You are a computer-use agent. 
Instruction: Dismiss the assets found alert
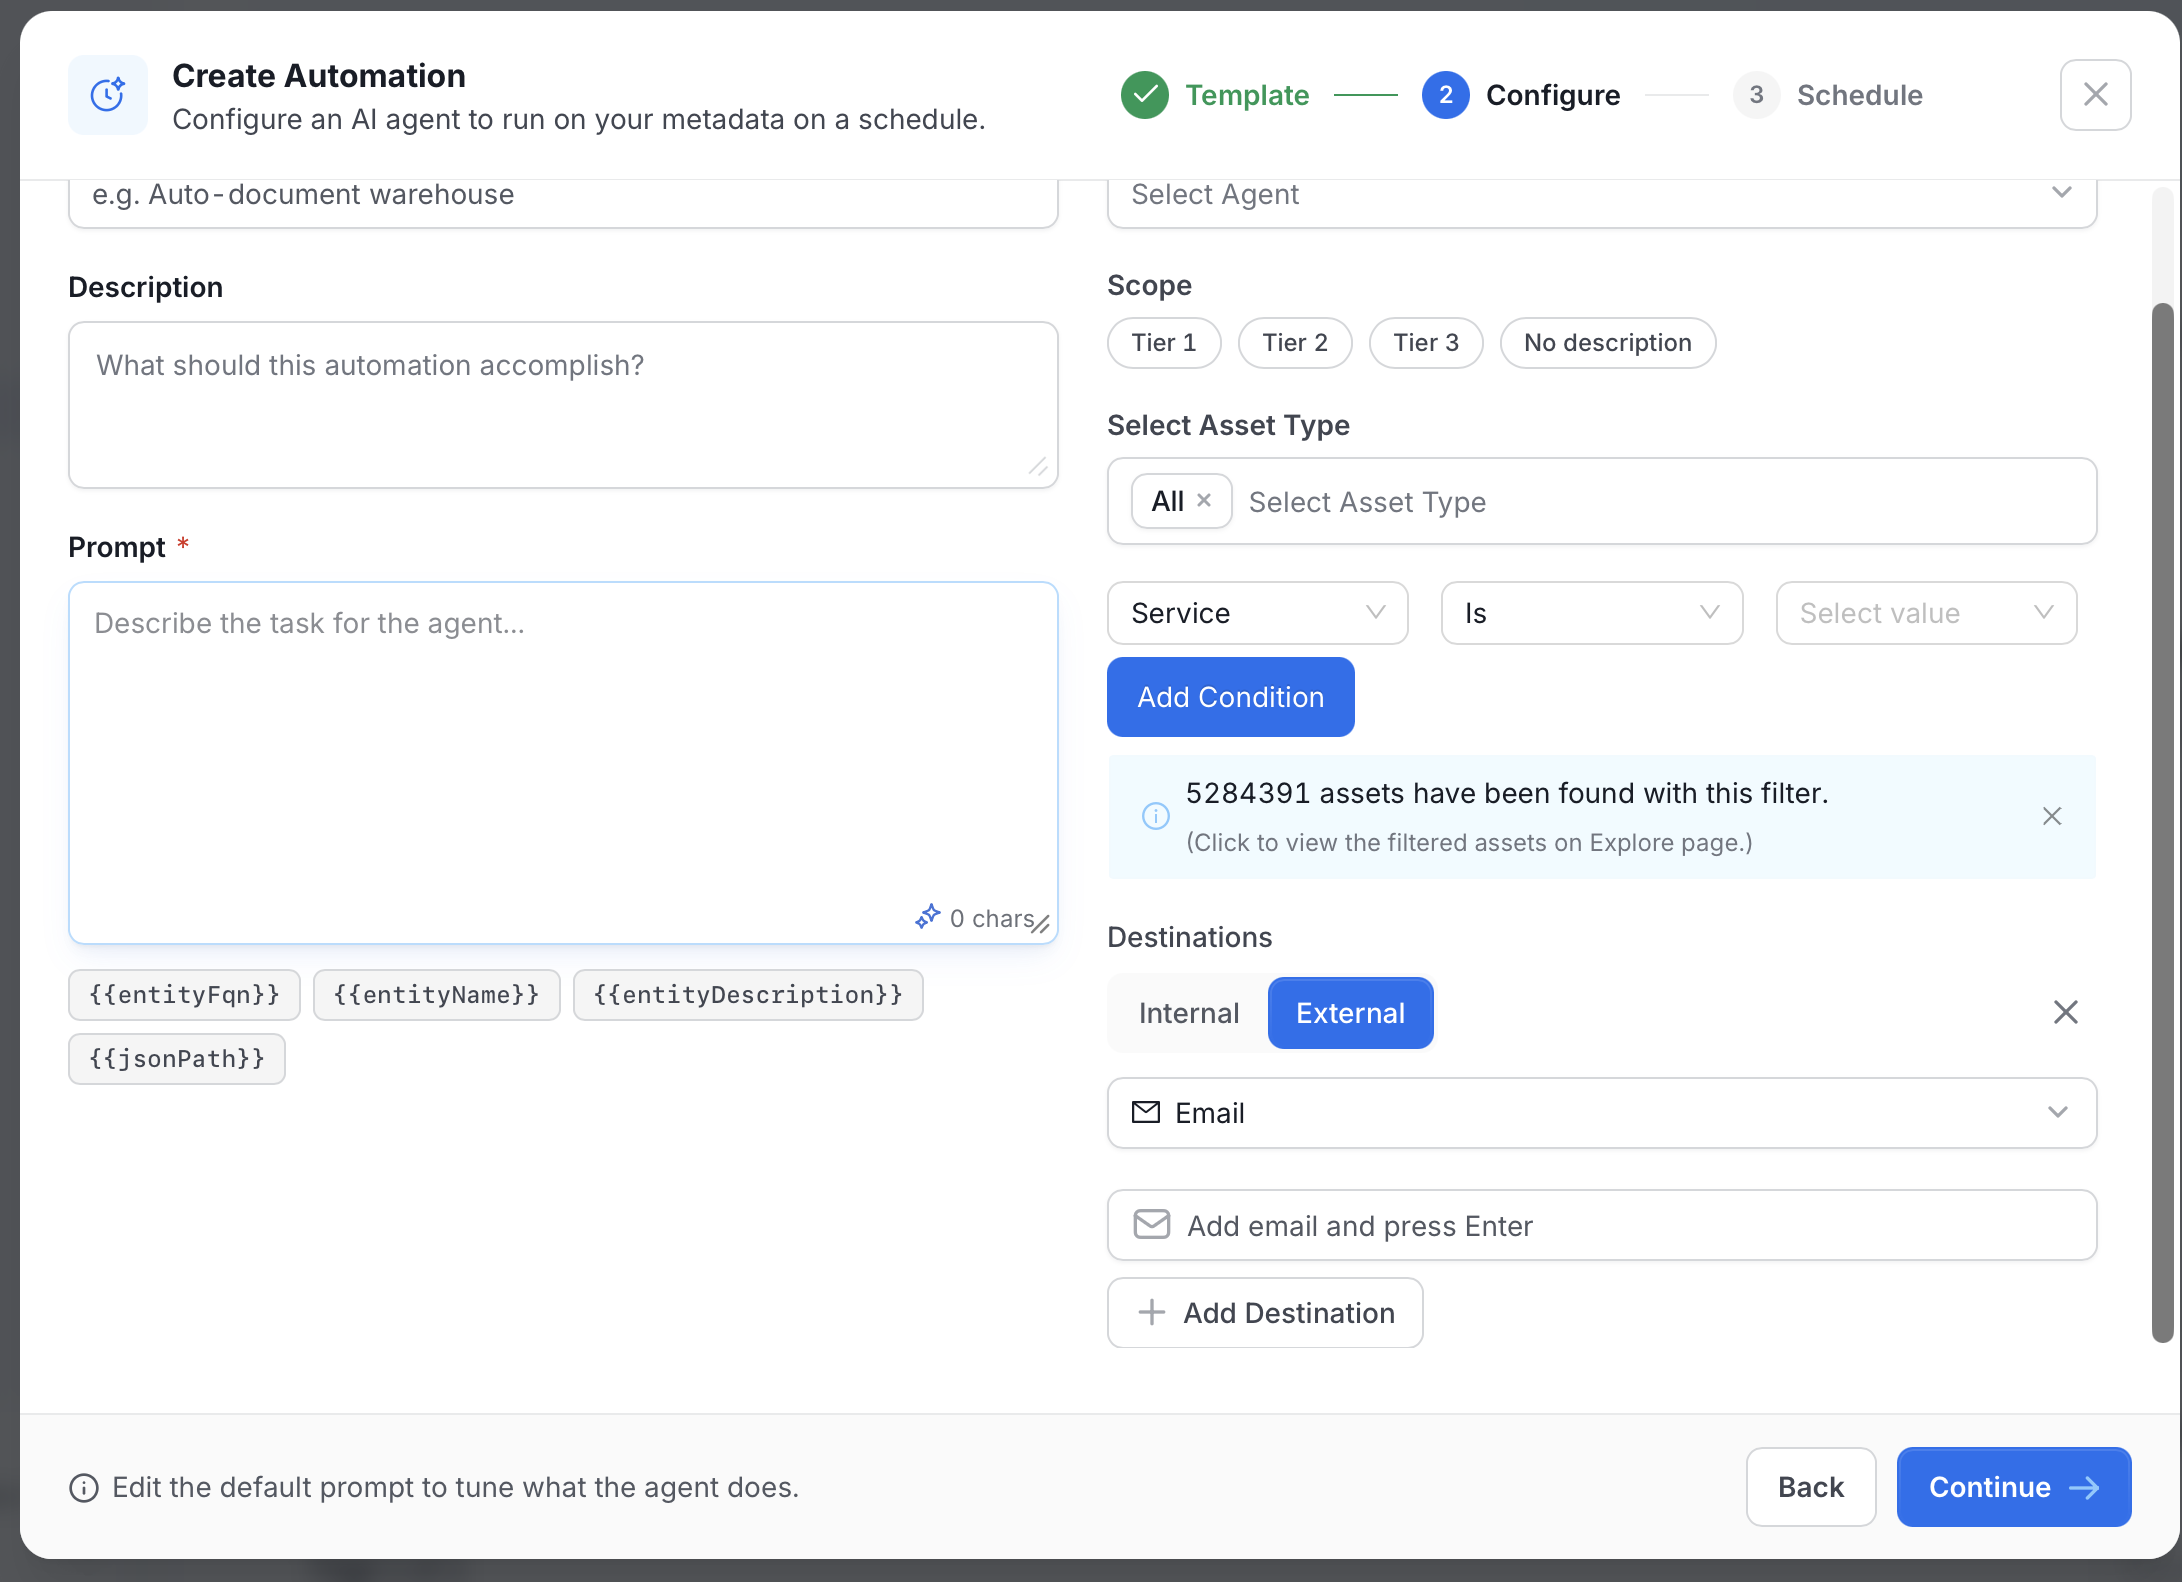click(2052, 816)
